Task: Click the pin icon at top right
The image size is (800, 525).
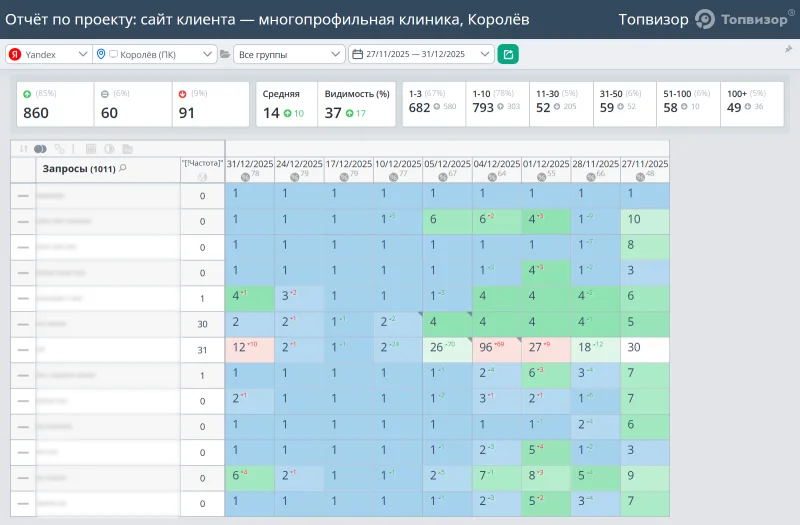Action: click(788, 49)
